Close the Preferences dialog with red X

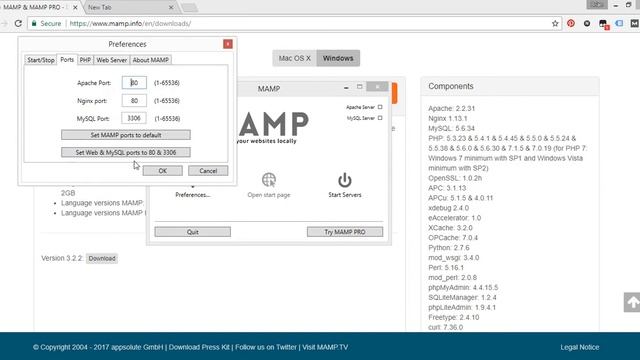[228, 44]
